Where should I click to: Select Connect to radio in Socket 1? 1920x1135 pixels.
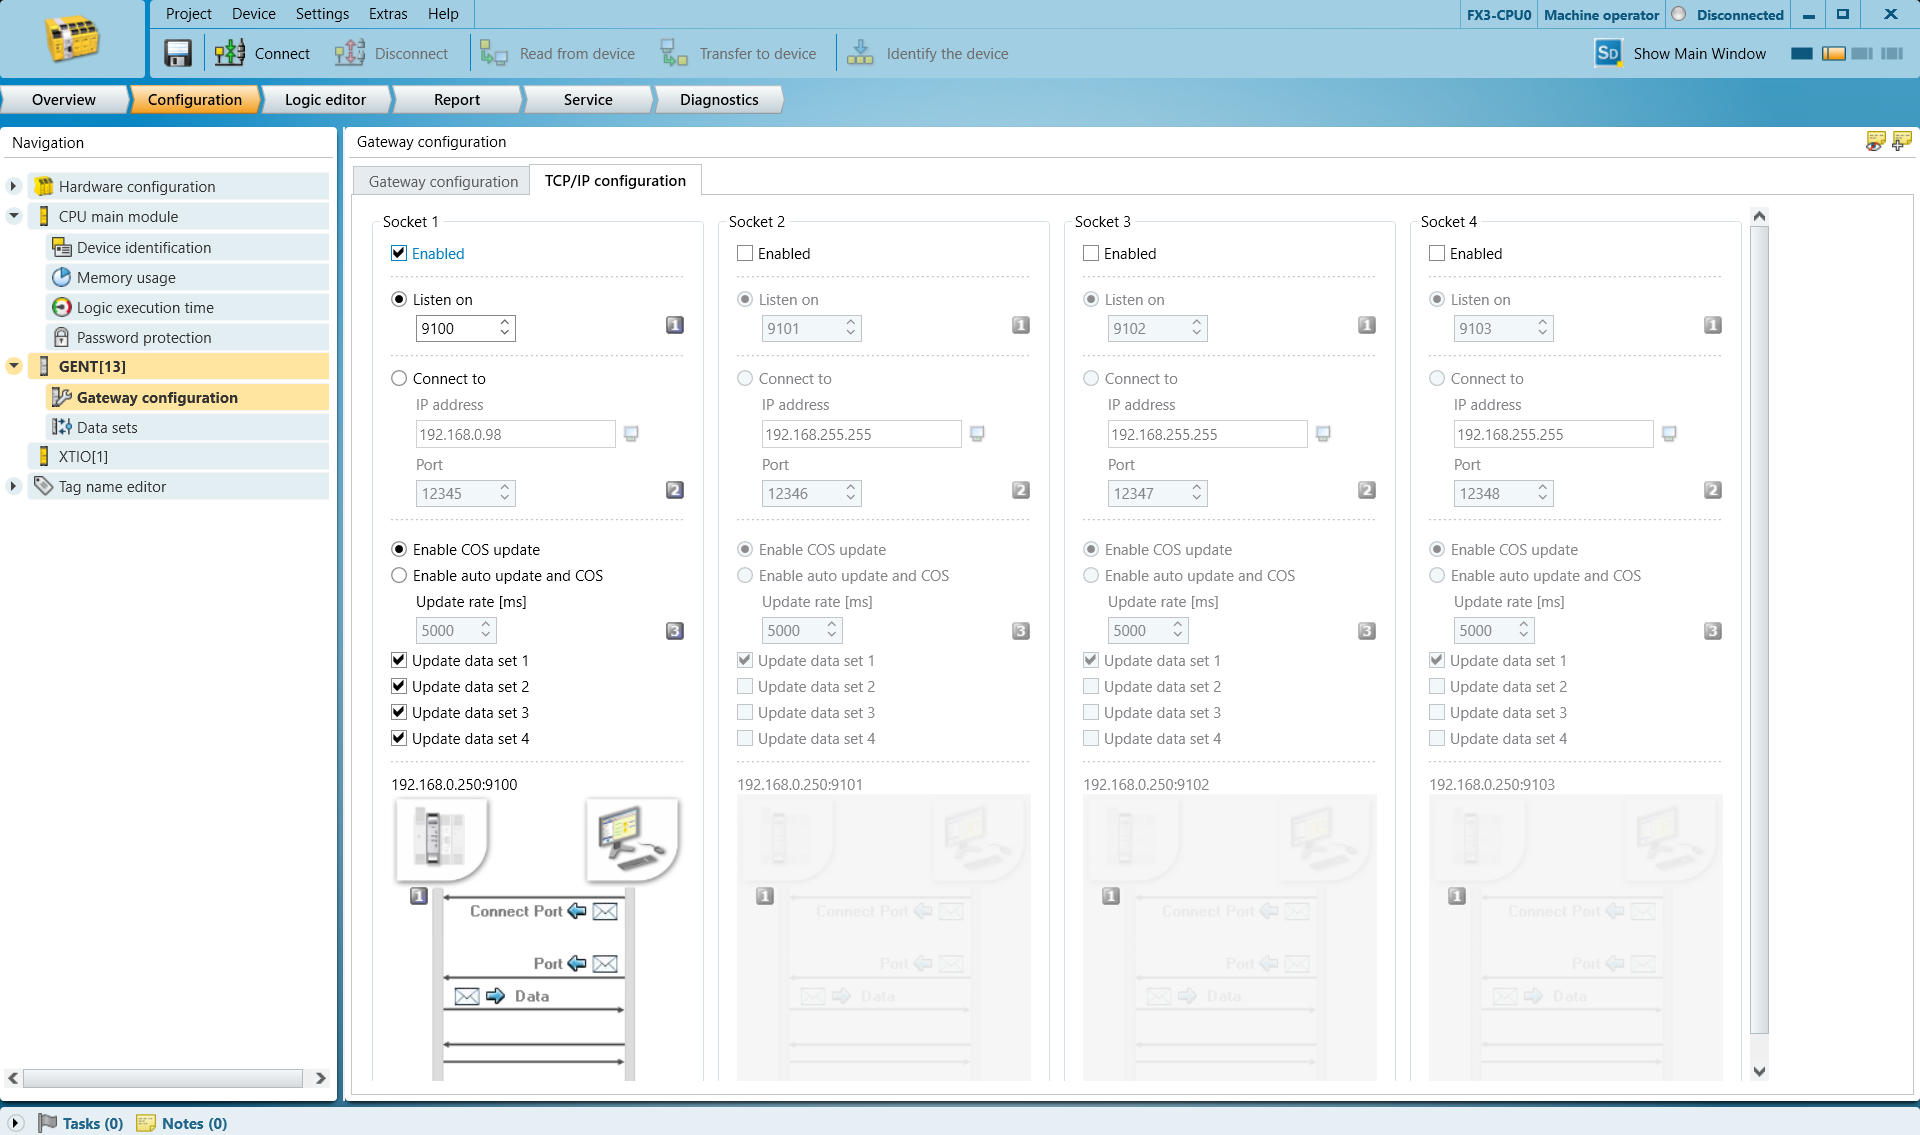399,378
